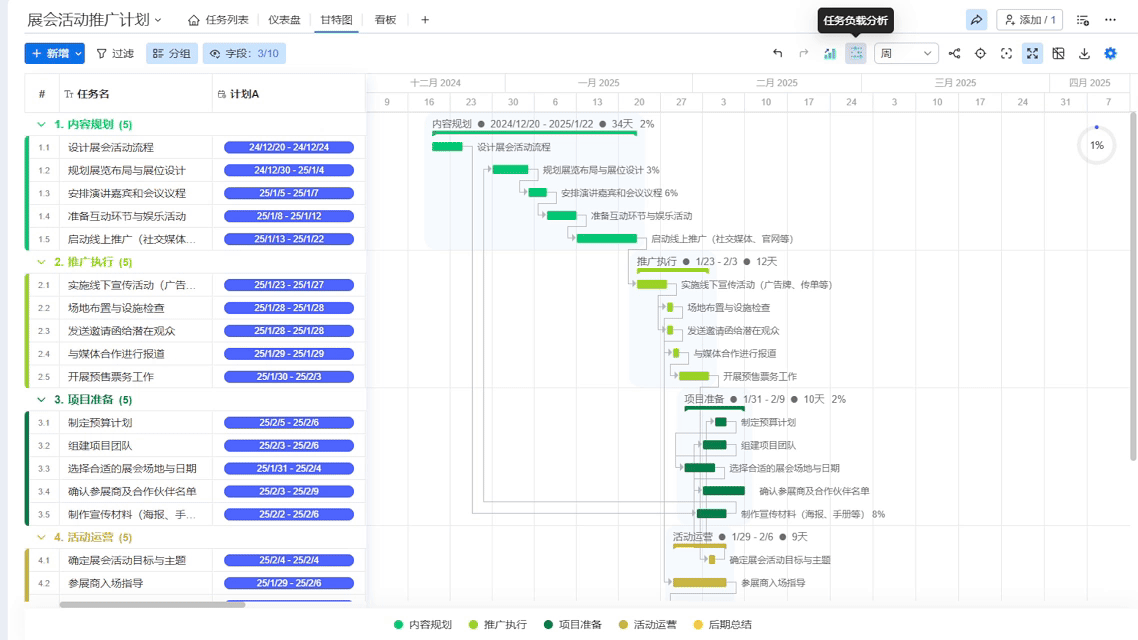
Task: Click the undo arrow above the chart
Action: tap(778, 53)
